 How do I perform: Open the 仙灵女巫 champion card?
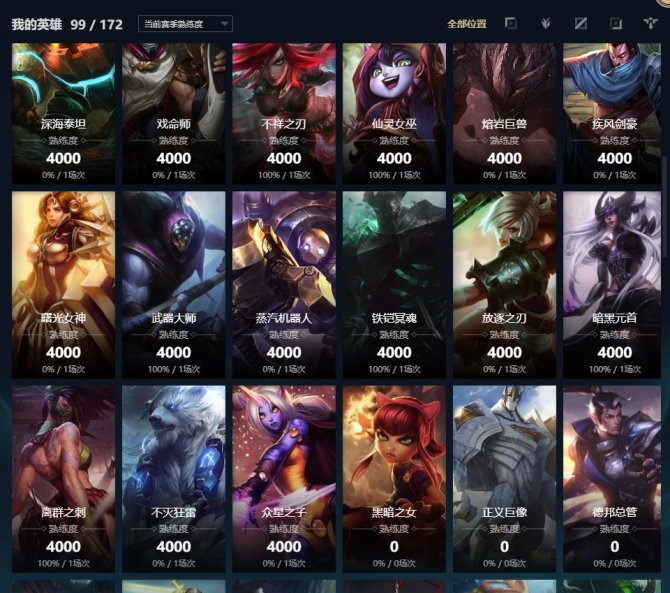click(394, 113)
